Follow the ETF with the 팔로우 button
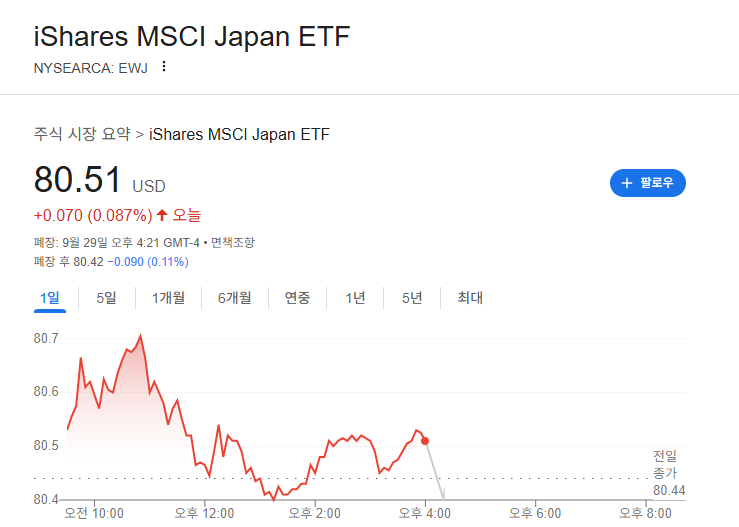 click(x=648, y=183)
